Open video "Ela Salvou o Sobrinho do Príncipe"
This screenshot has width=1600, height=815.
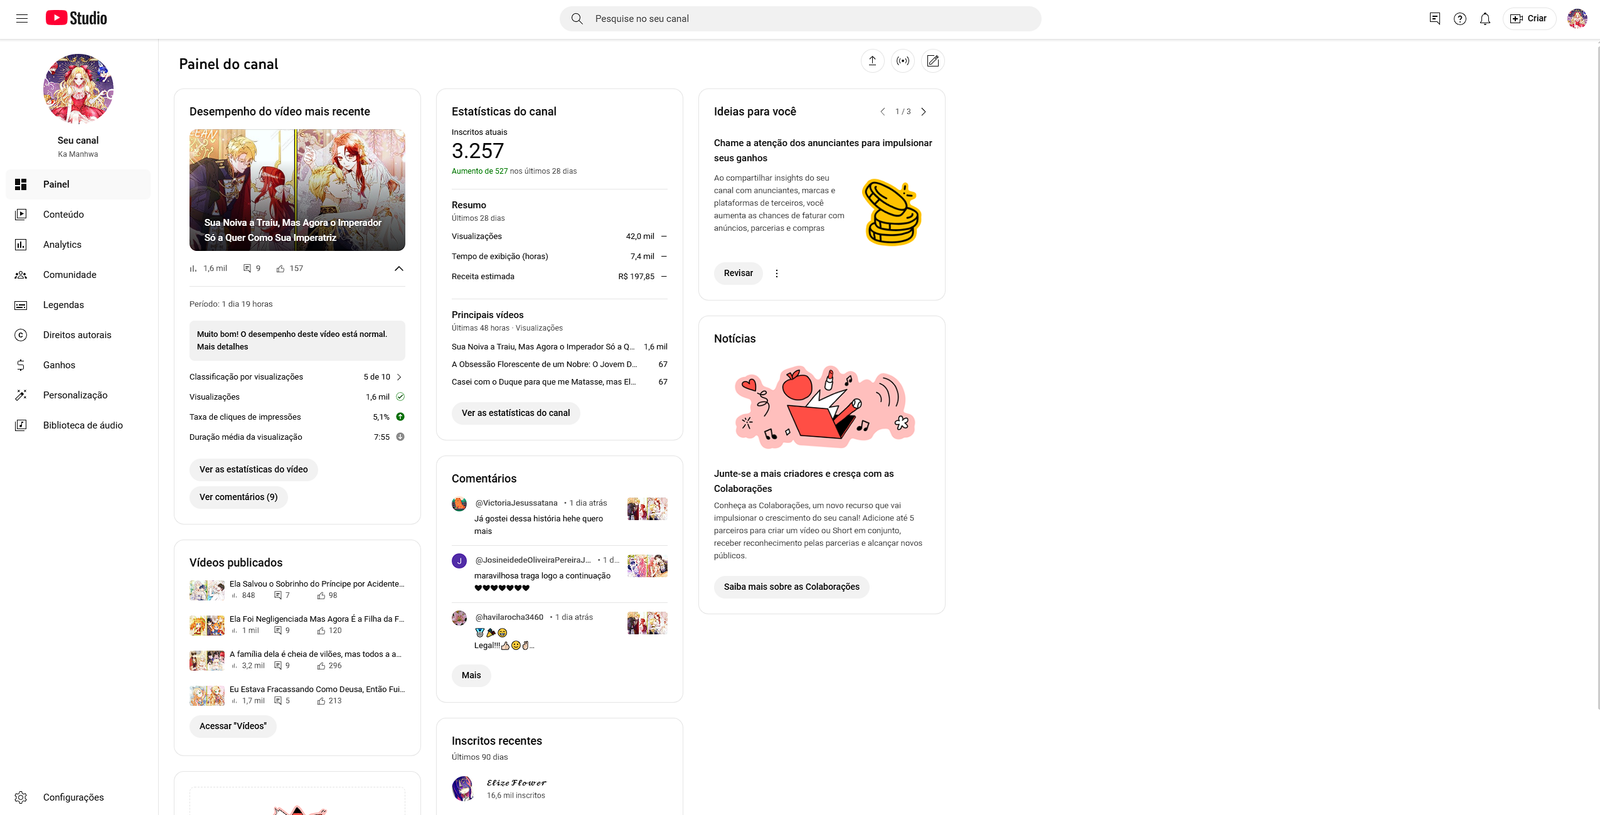point(316,584)
